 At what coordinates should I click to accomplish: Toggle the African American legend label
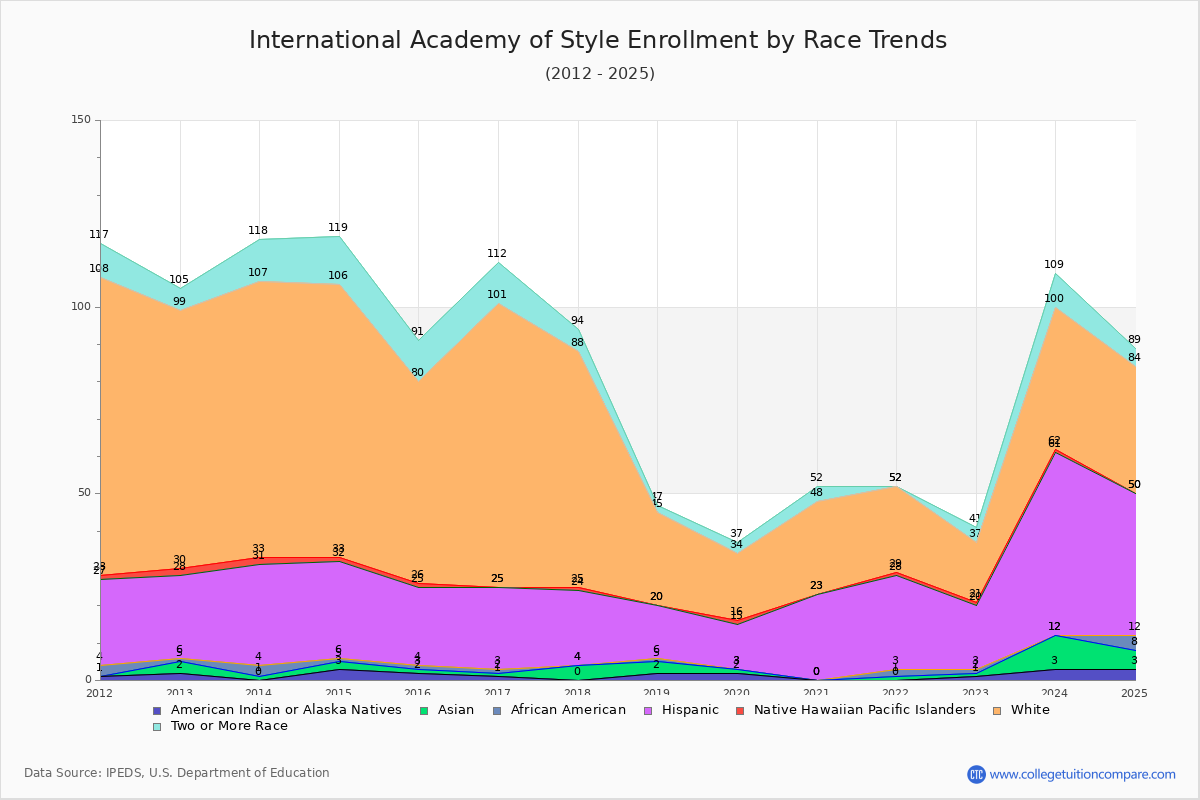(x=566, y=710)
